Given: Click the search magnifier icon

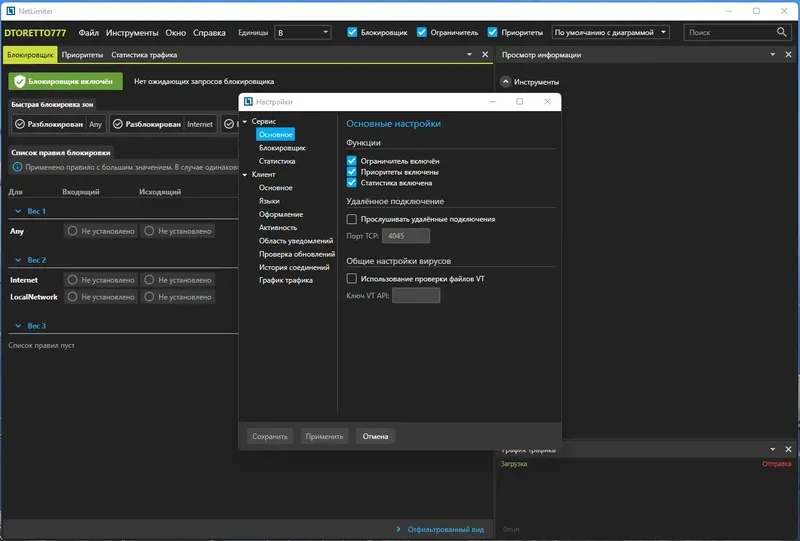Looking at the screenshot, I should click(x=781, y=32).
